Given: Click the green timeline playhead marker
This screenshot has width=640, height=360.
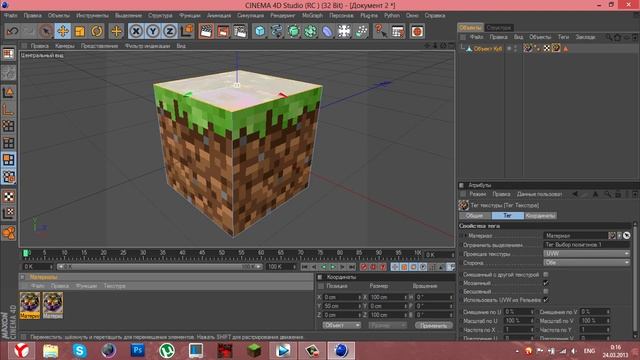Looking at the screenshot, I should (x=26, y=253).
